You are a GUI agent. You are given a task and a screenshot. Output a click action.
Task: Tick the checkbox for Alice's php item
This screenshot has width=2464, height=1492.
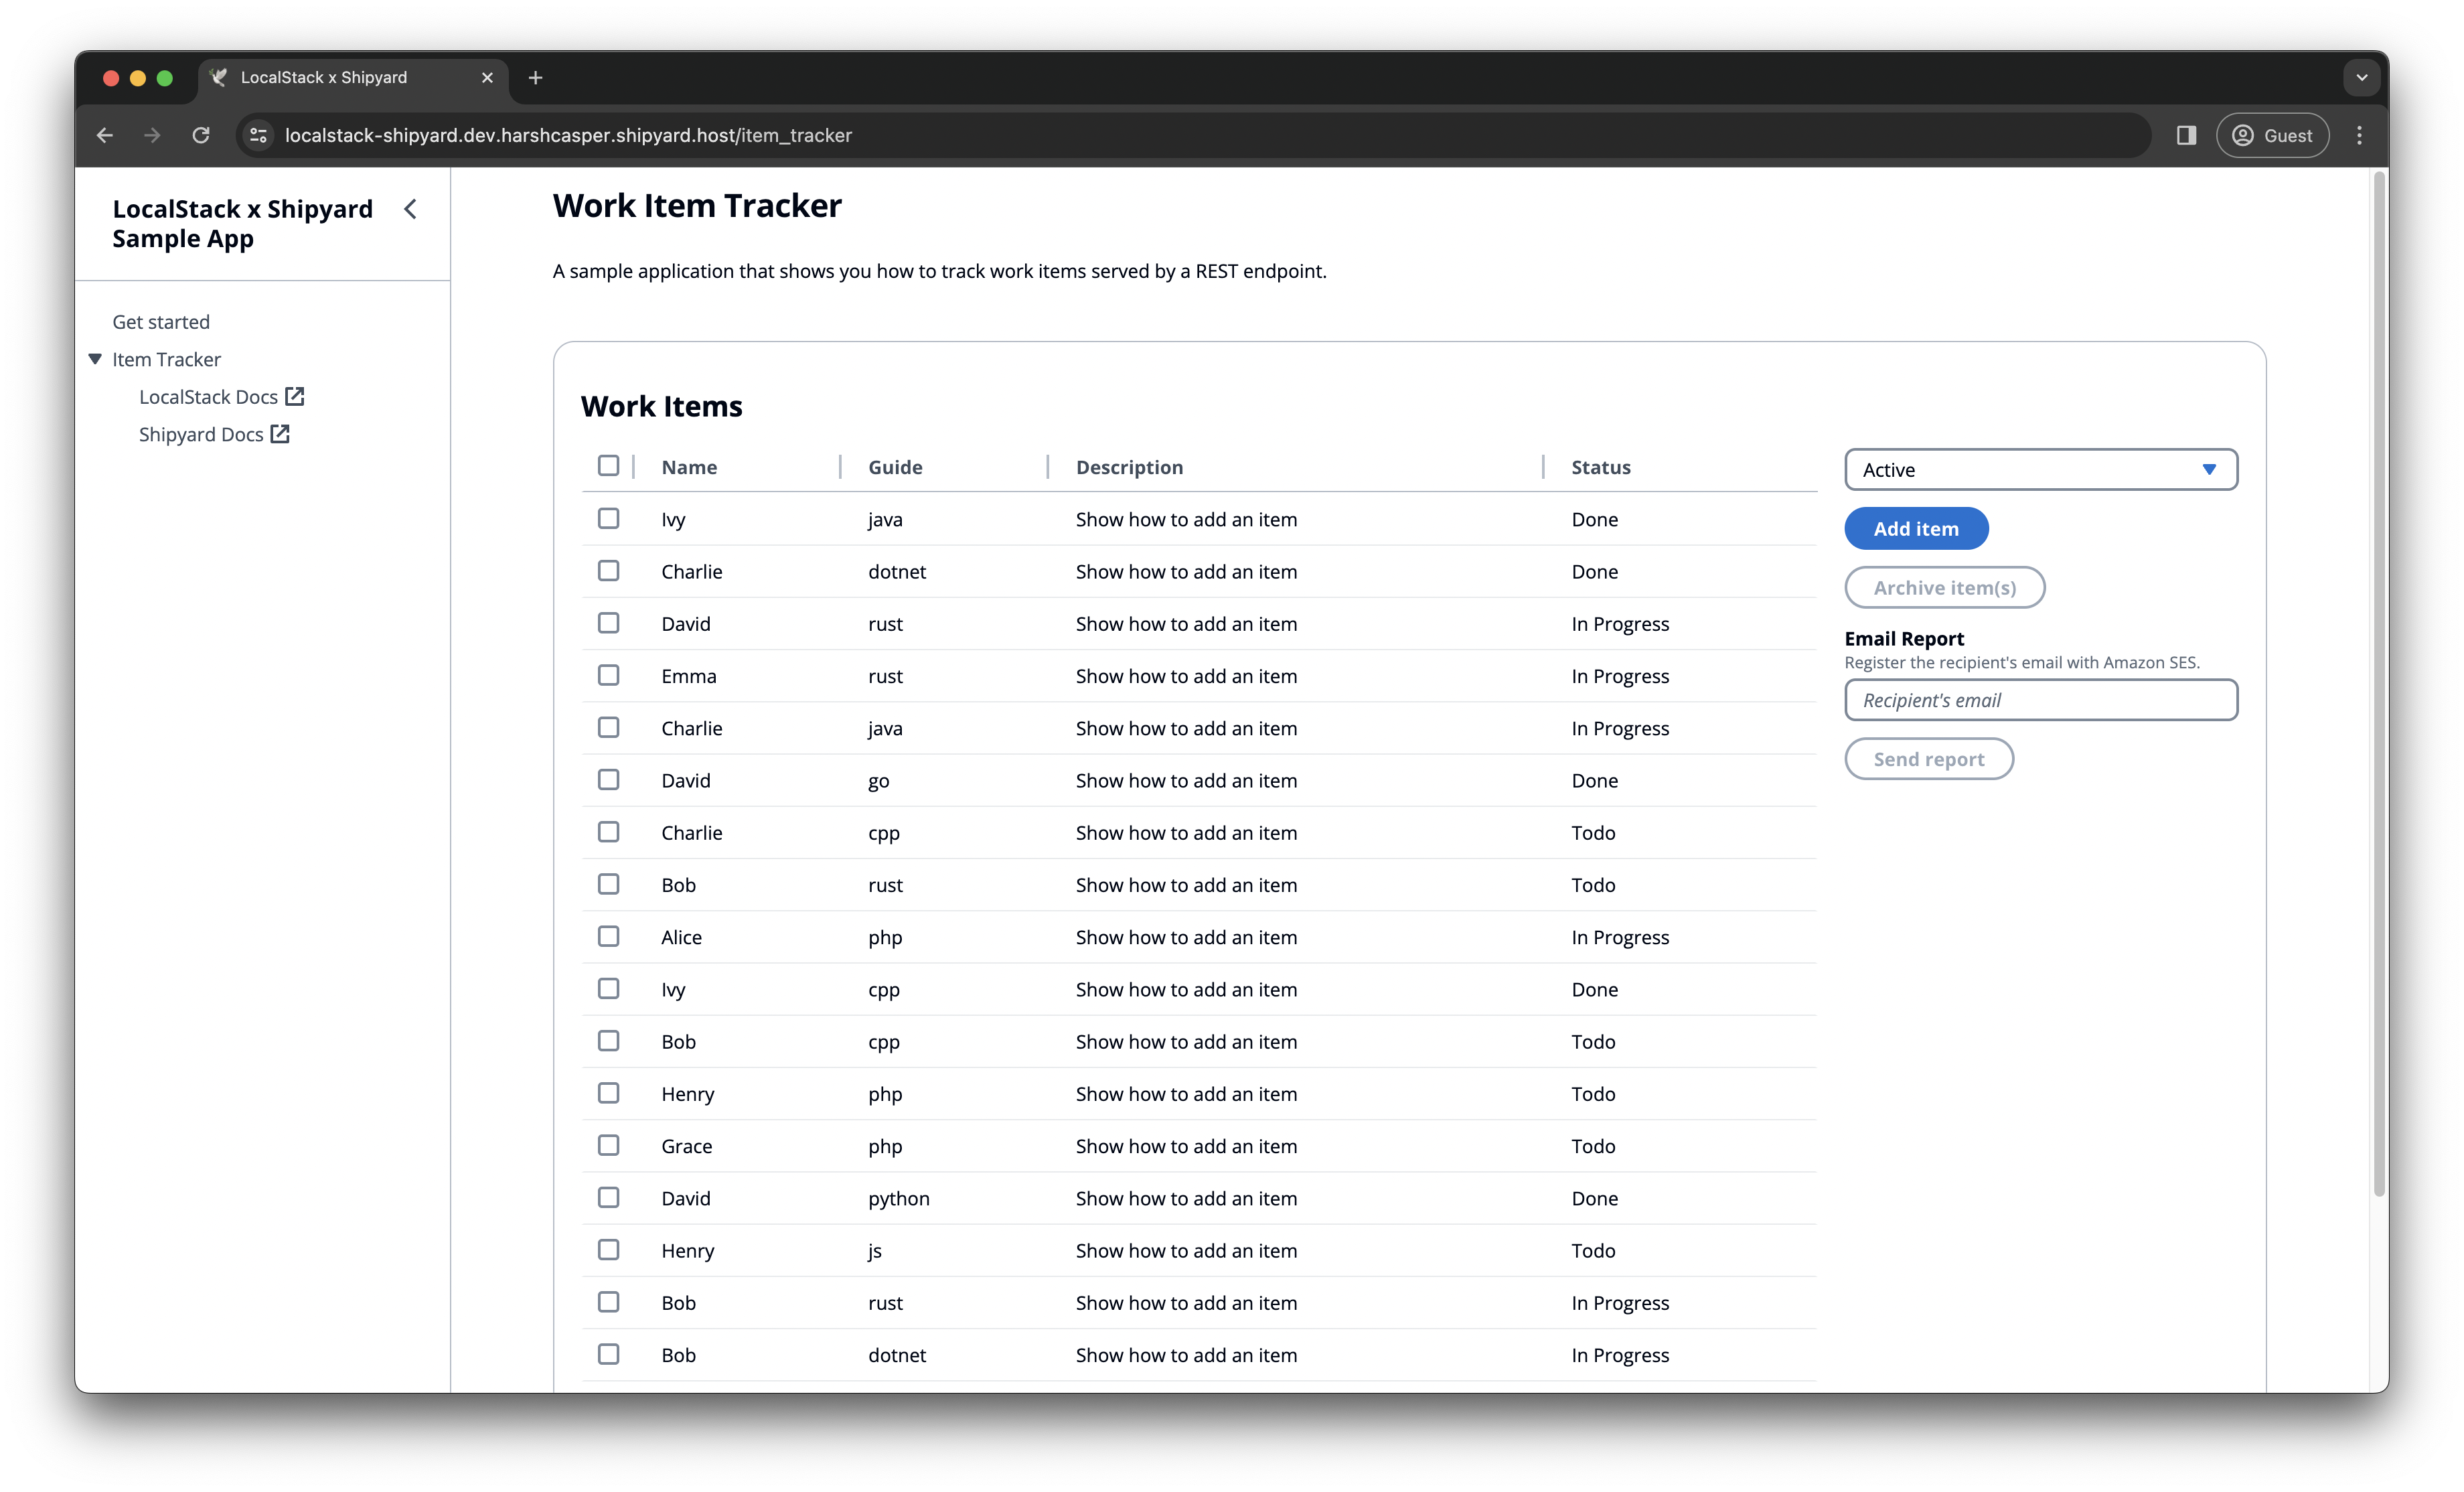tap(608, 937)
